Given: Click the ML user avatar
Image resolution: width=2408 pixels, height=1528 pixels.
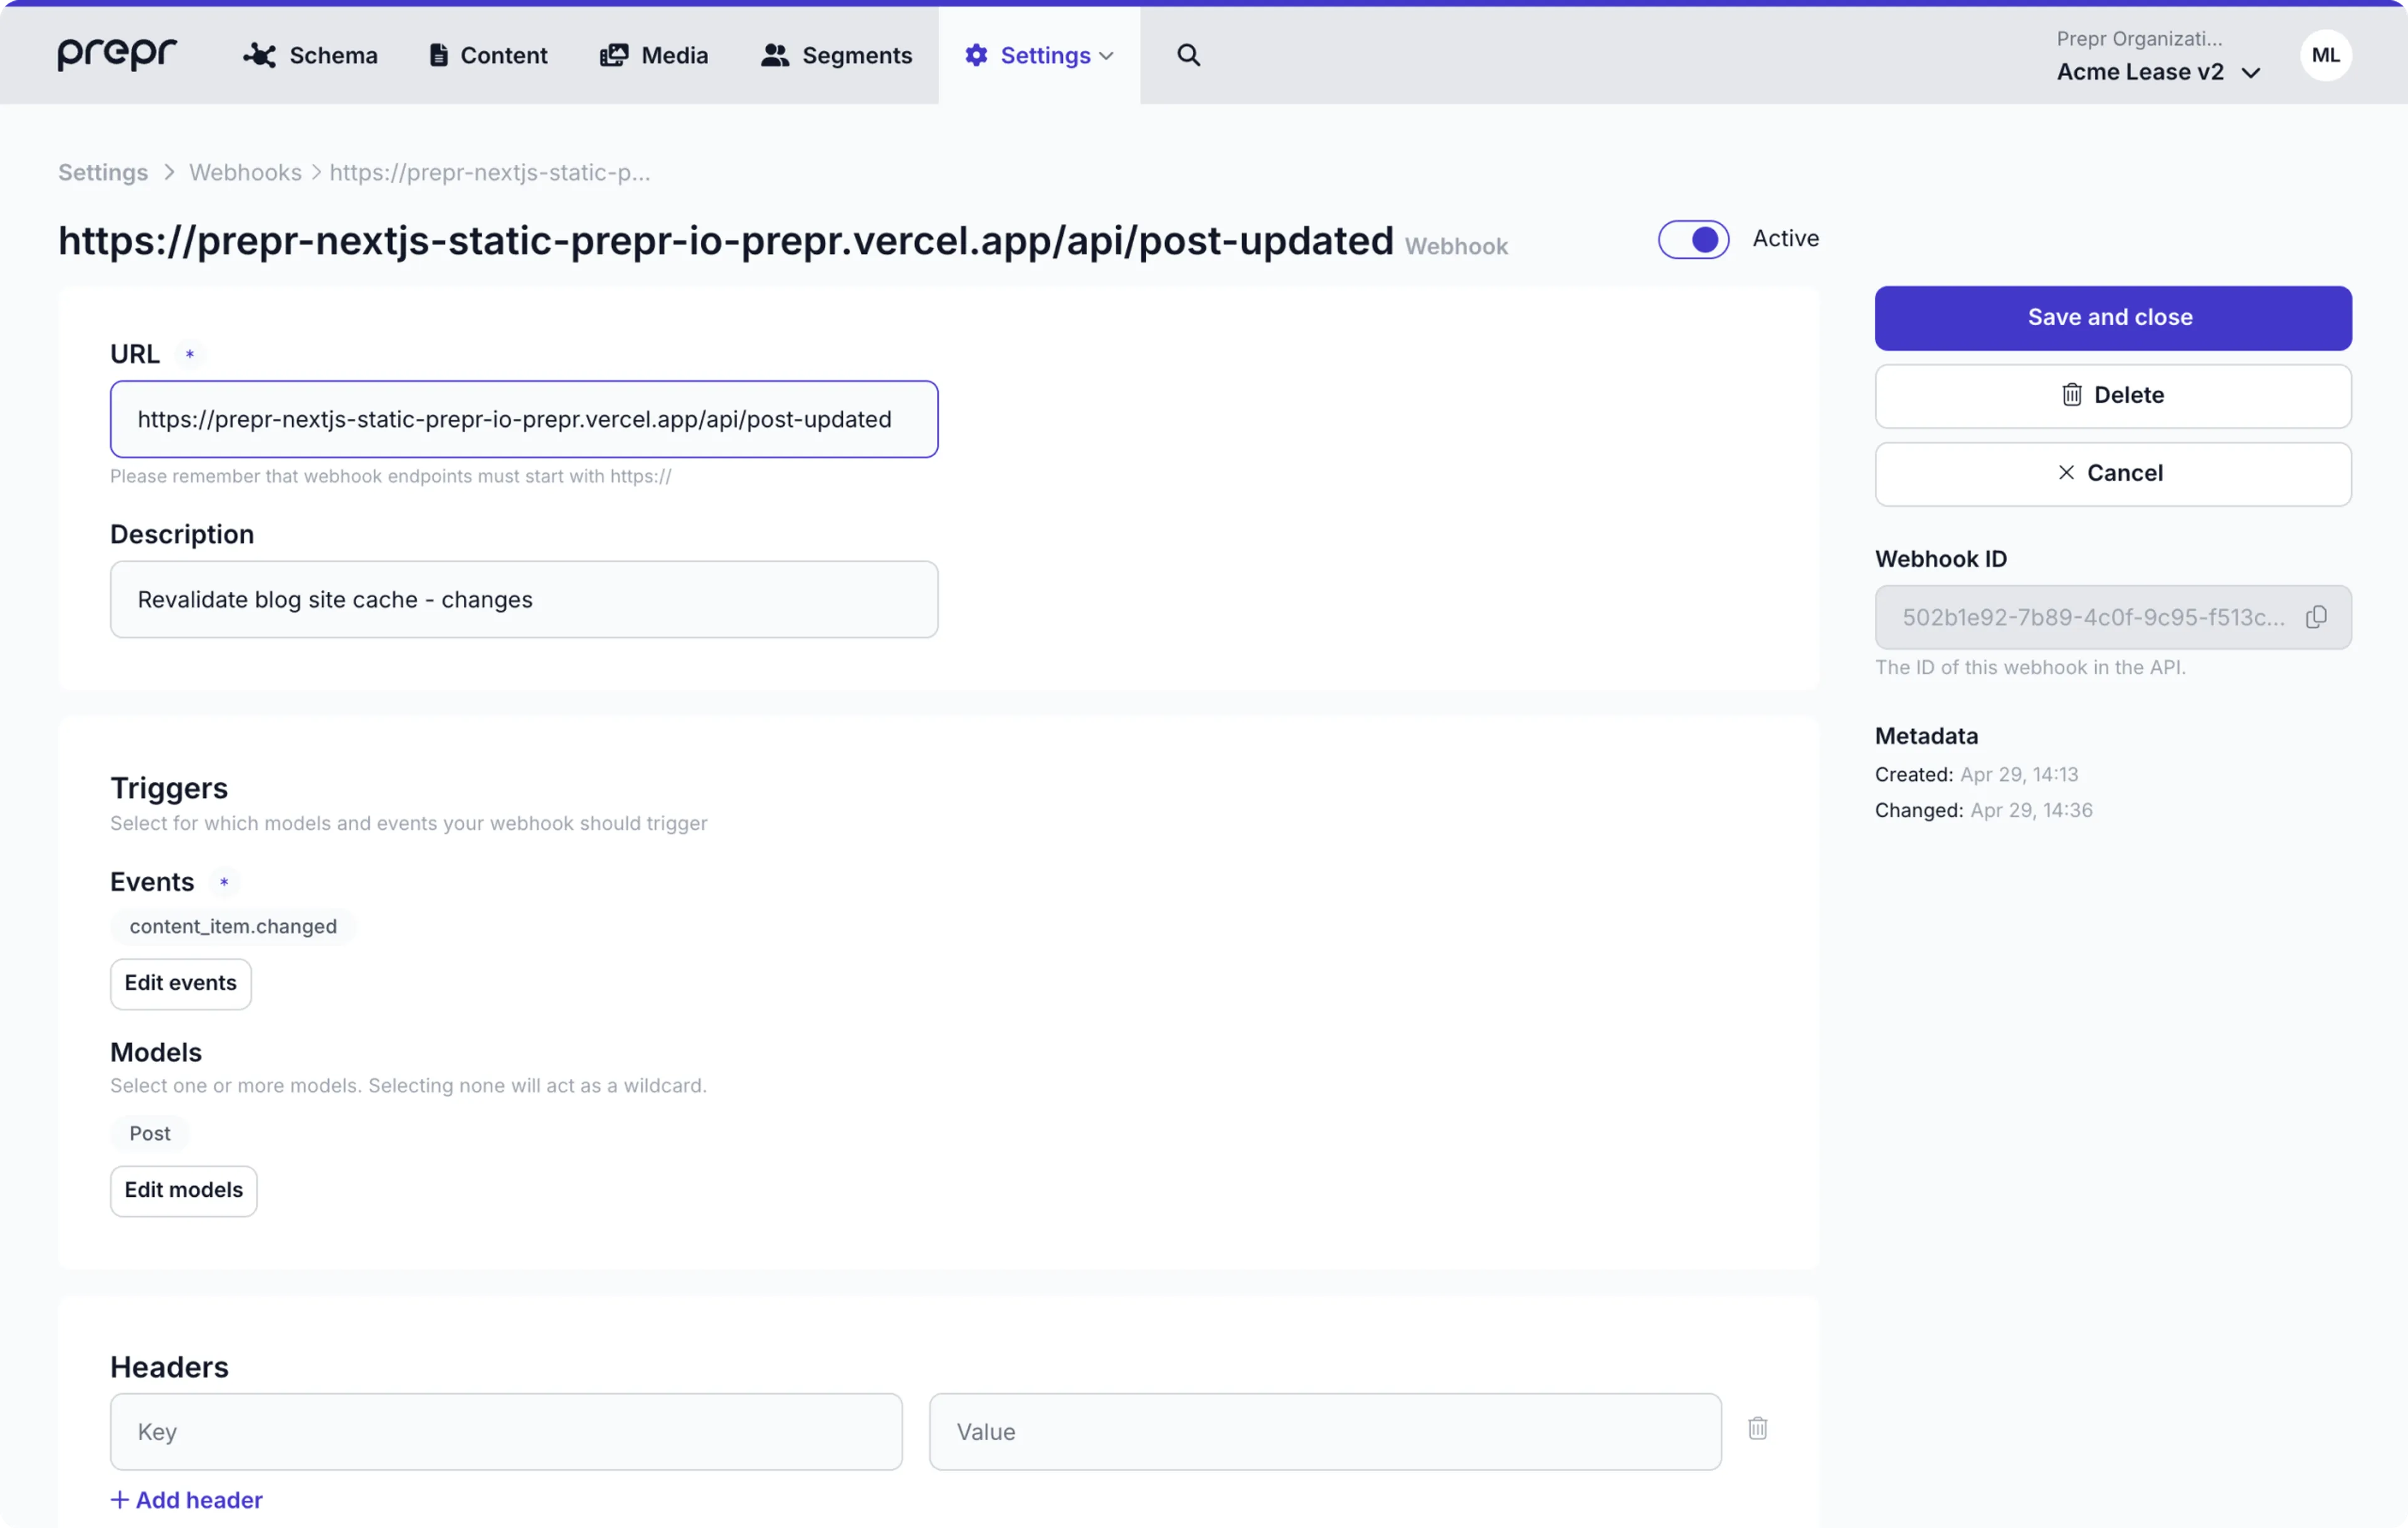Looking at the screenshot, I should (x=2325, y=55).
